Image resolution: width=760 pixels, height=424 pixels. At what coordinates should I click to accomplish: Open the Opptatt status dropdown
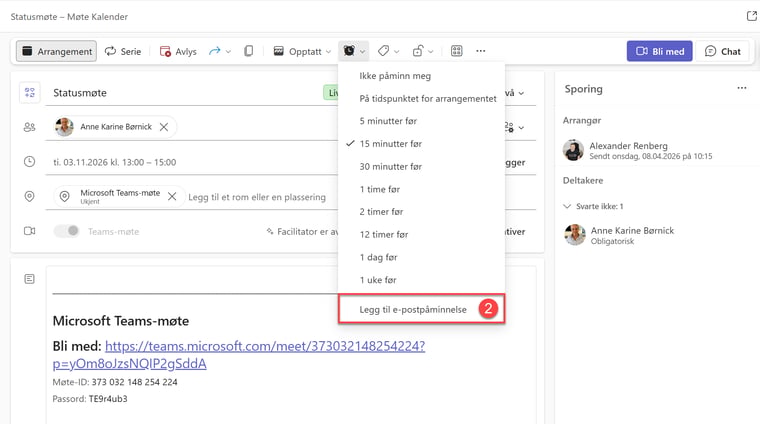click(302, 51)
